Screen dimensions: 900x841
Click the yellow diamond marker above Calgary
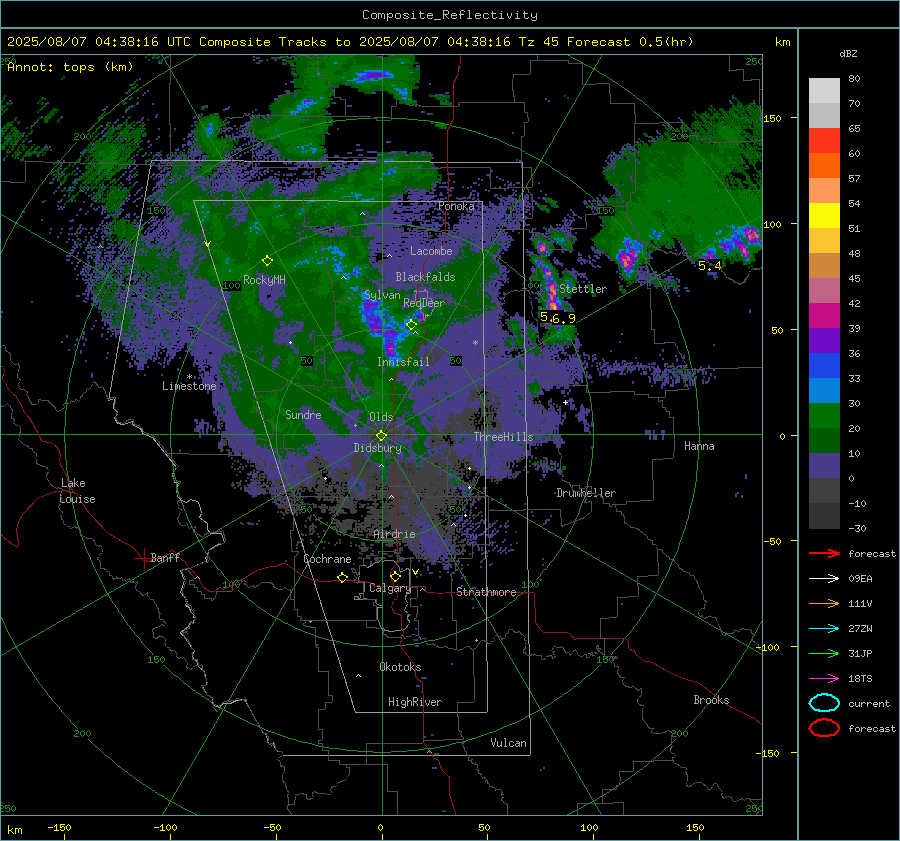[x=395, y=576]
